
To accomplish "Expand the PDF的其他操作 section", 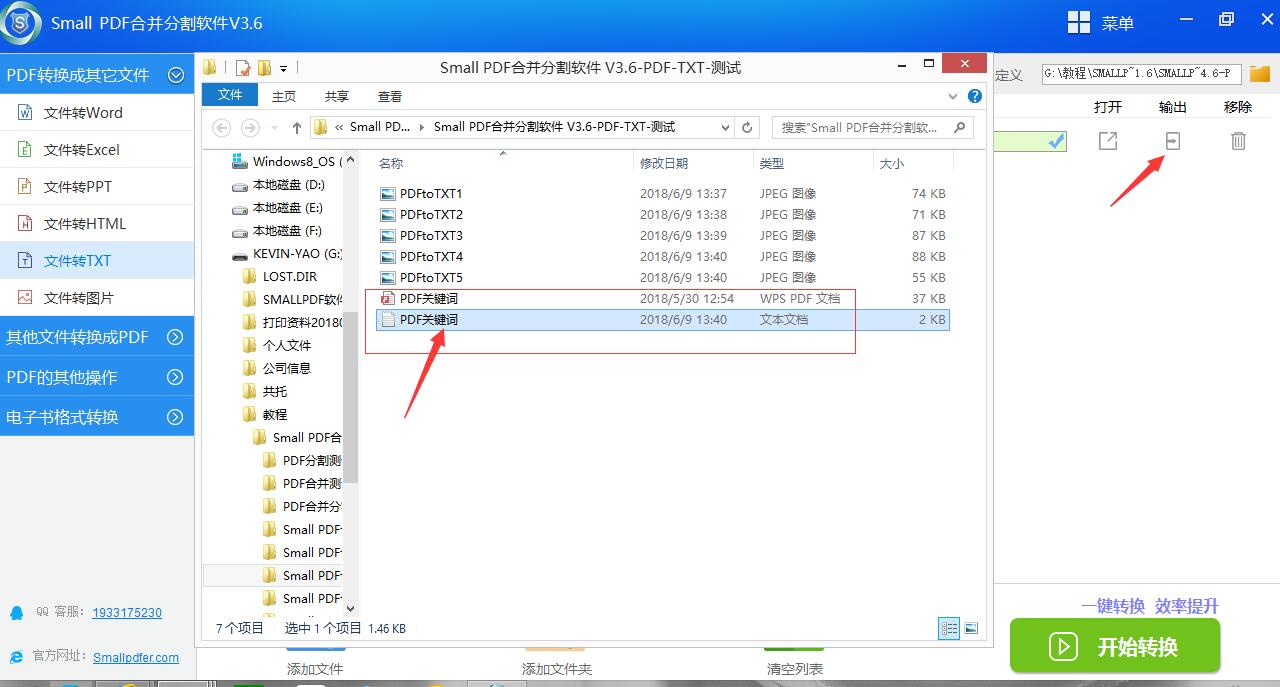I will point(175,377).
